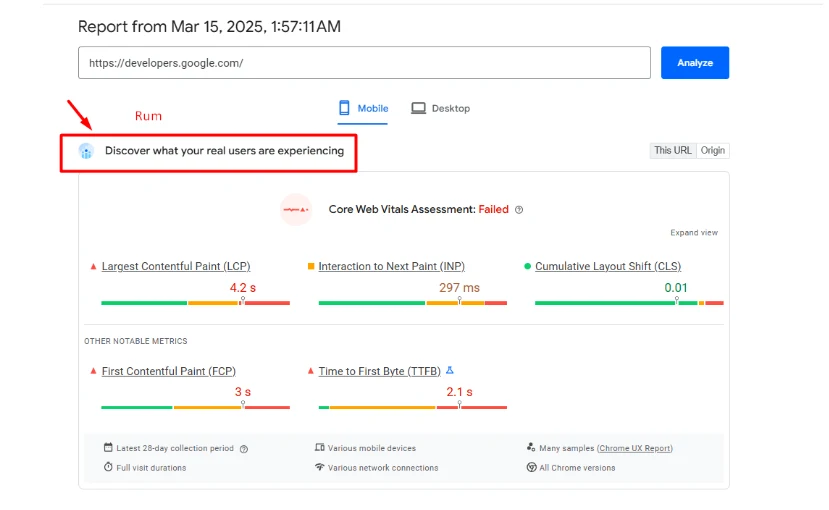Click the 2.1 s TTFB value
The height and width of the screenshot is (510, 829).
pos(459,392)
